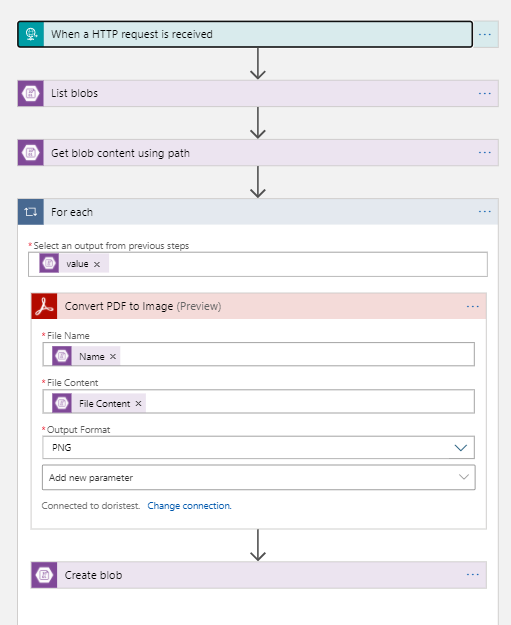Click the Adobe PDF connector icon

tap(44, 306)
